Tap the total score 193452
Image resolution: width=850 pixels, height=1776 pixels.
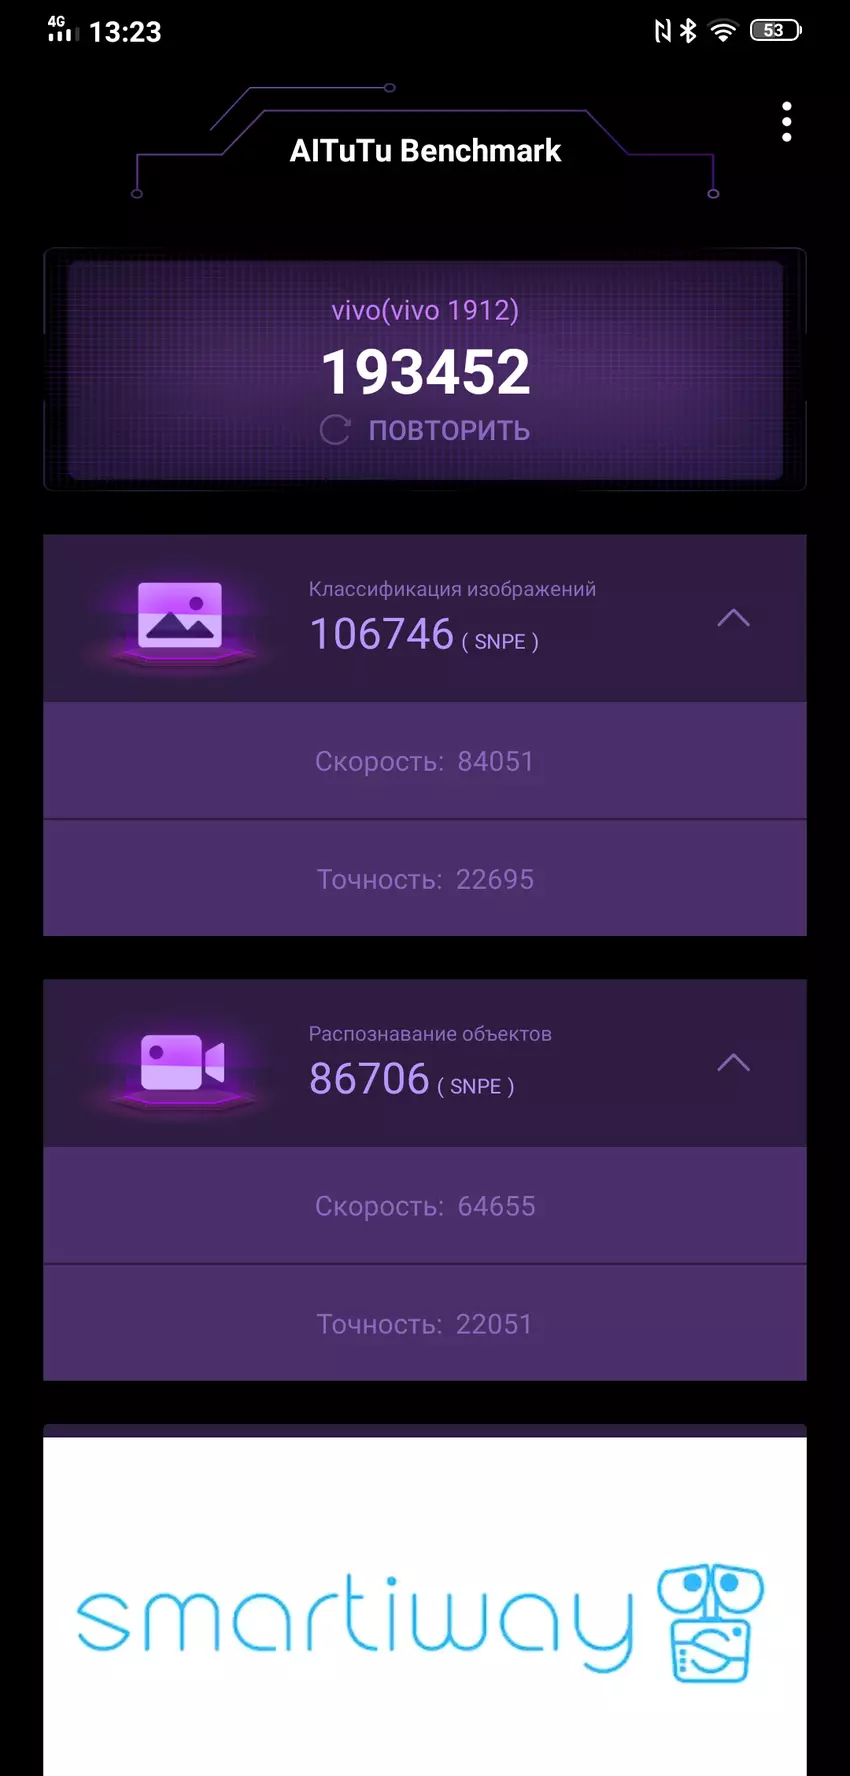pos(426,372)
